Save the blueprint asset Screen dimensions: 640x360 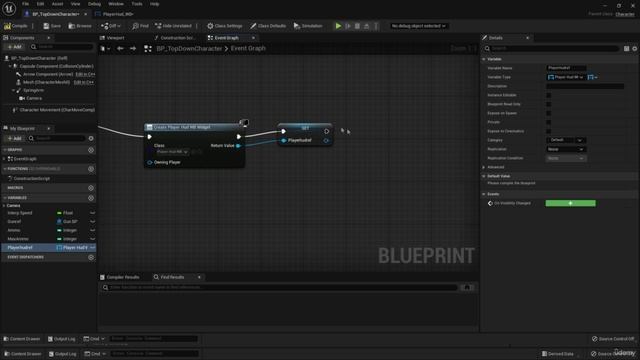coord(52,26)
